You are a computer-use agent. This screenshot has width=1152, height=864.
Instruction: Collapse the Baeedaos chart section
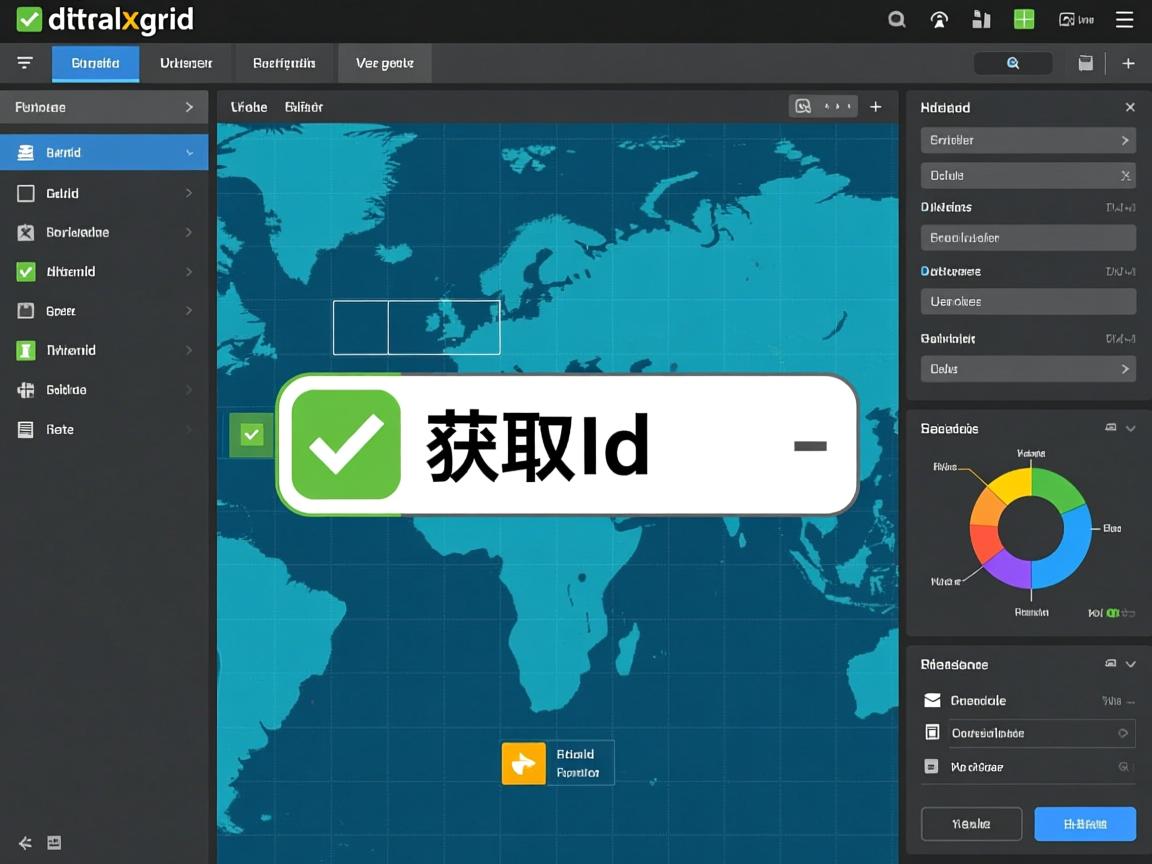[x=1131, y=428]
